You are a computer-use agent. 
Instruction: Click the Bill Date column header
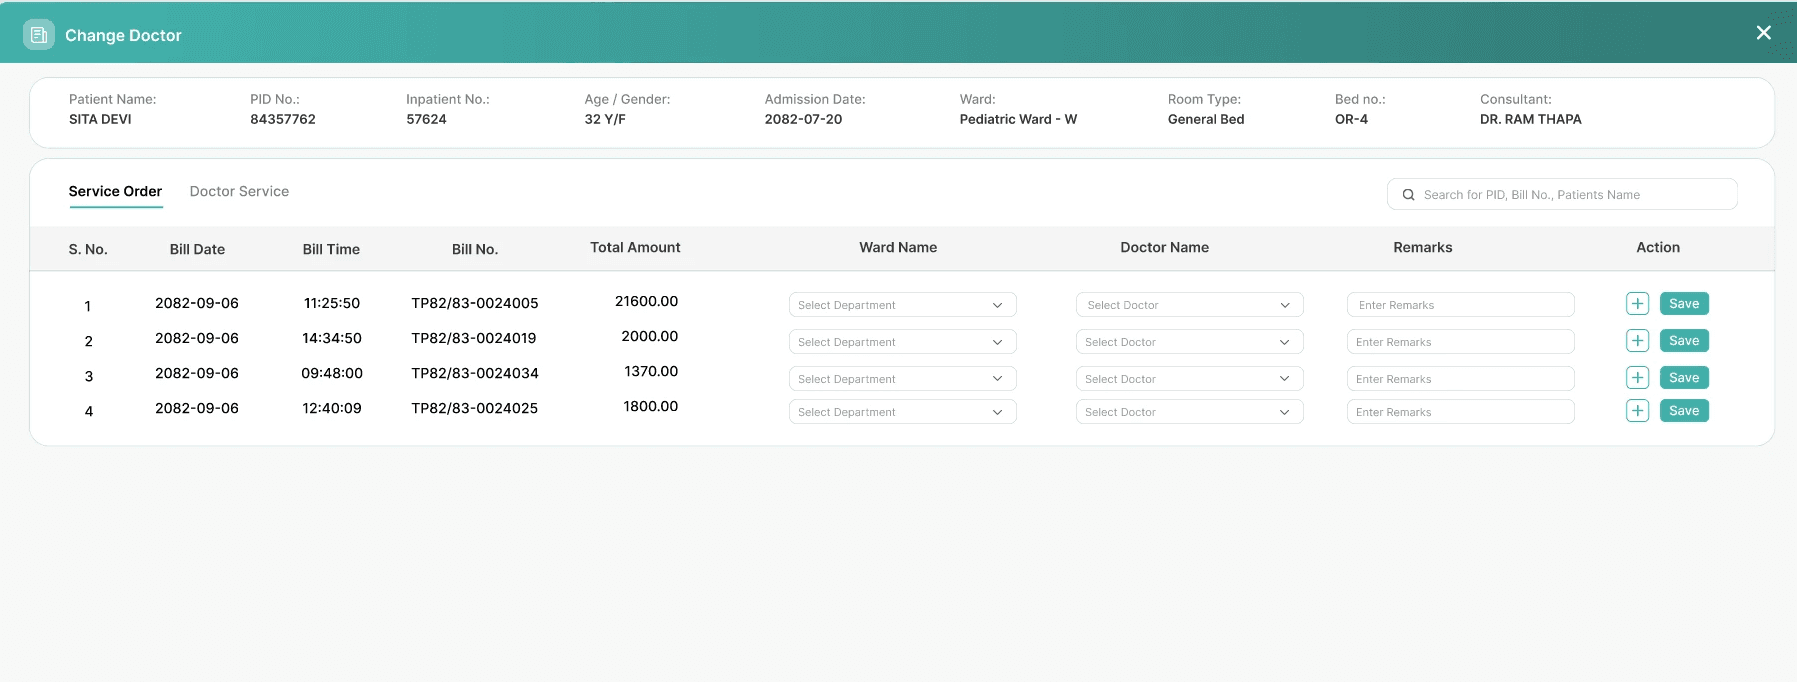coord(197,249)
